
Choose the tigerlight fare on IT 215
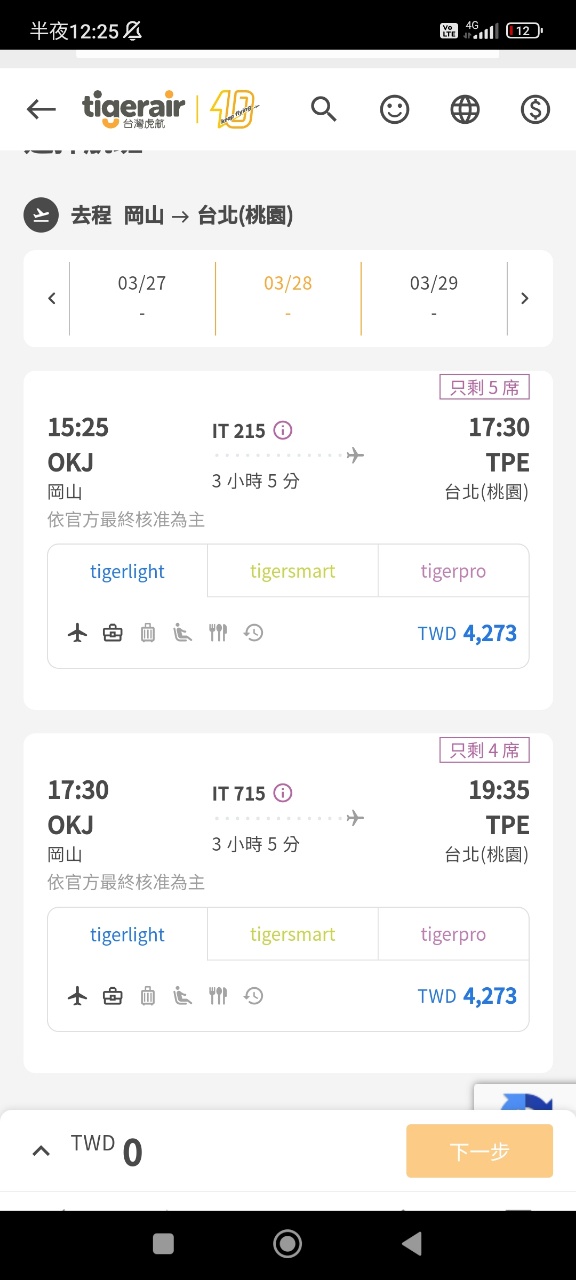tap(128, 572)
